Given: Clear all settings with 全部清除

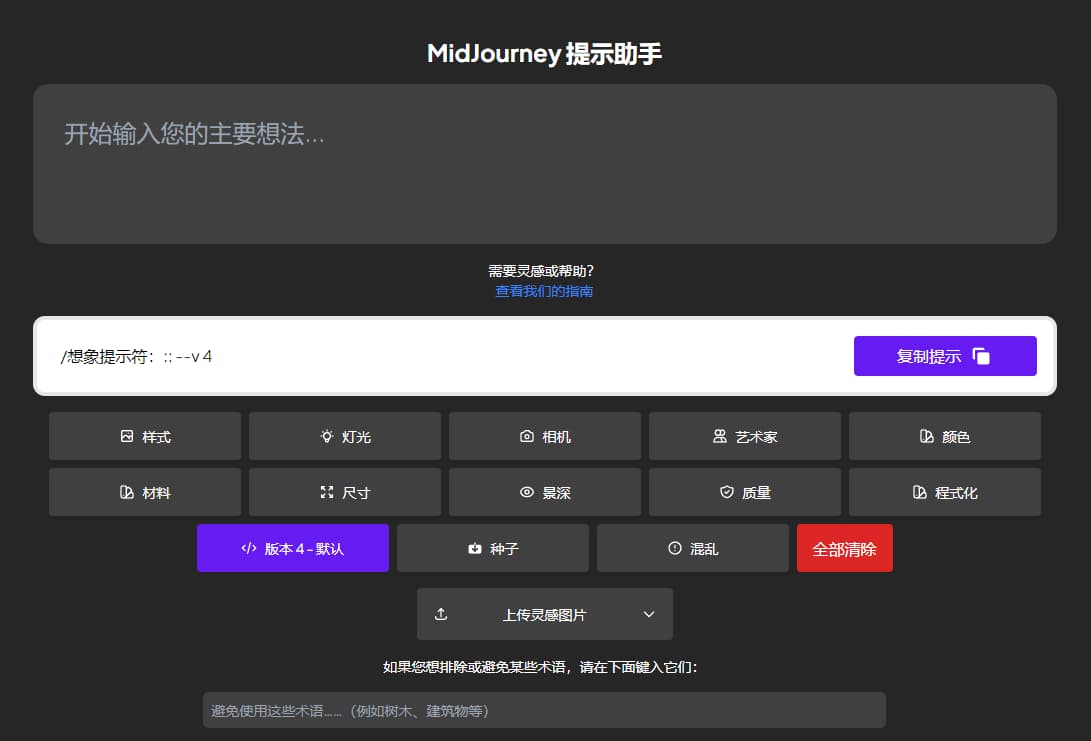Looking at the screenshot, I should pos(844,548).
